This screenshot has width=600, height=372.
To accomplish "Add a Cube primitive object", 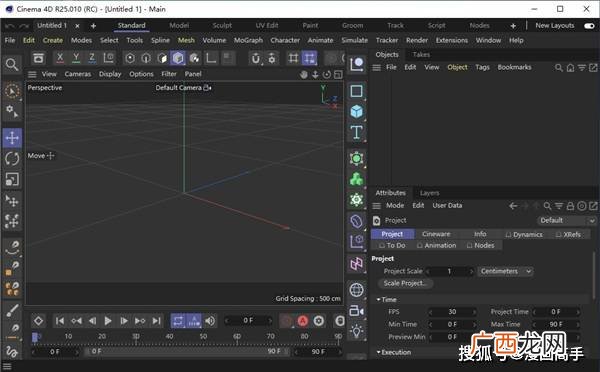I will click(x=356, y=111).
